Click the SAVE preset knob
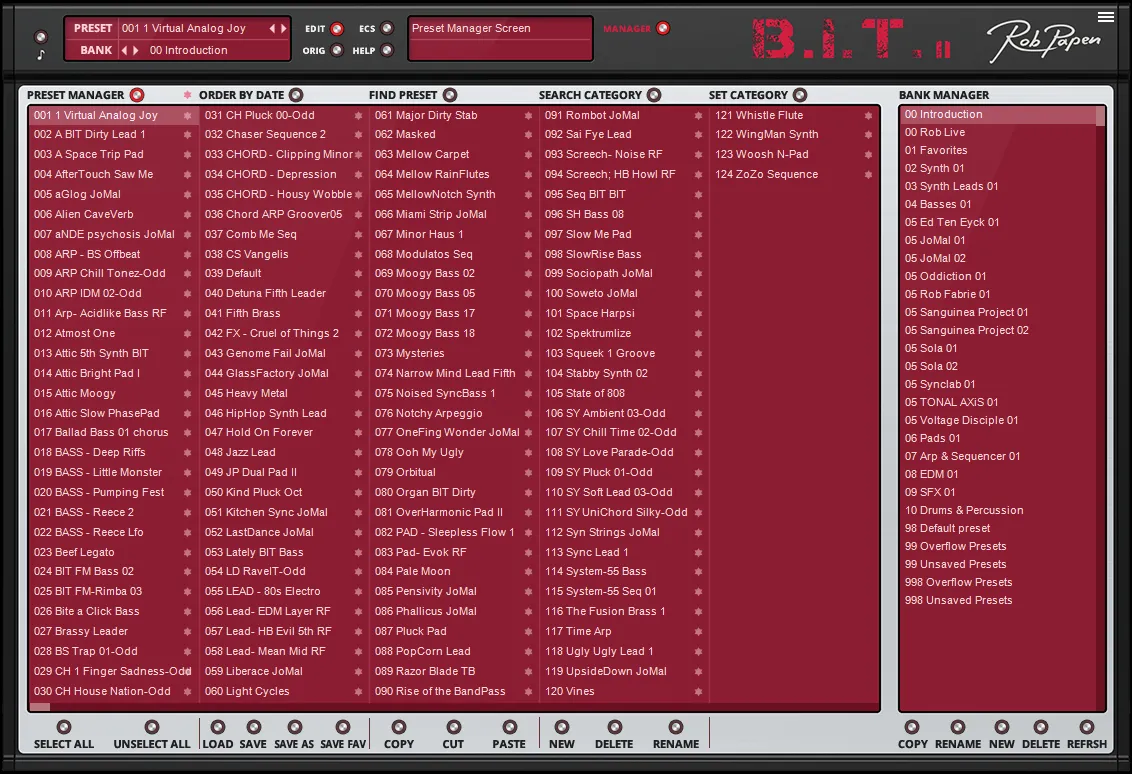 (x=253, y=727)
